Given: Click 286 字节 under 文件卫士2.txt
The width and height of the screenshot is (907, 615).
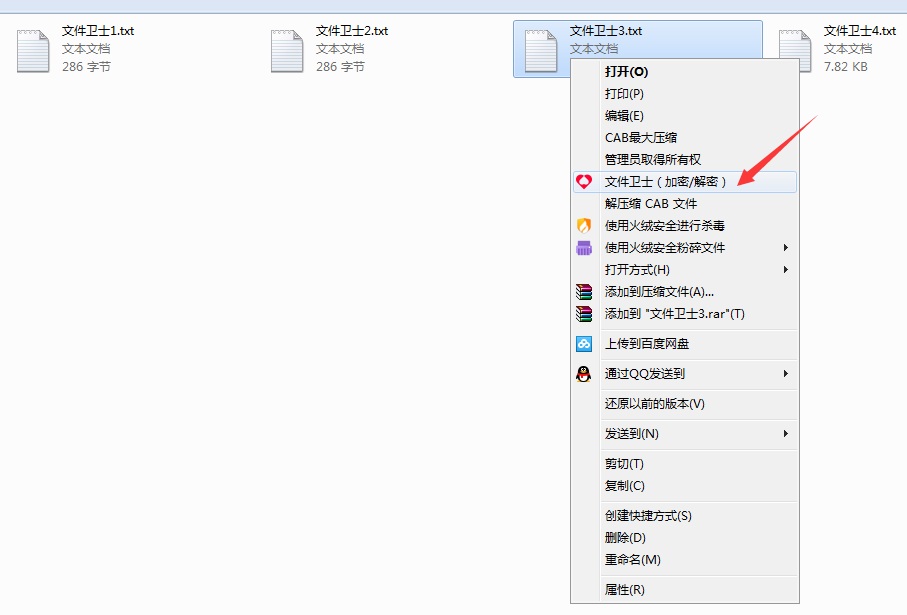Looking at the screenshot, I should click(340, 67).
